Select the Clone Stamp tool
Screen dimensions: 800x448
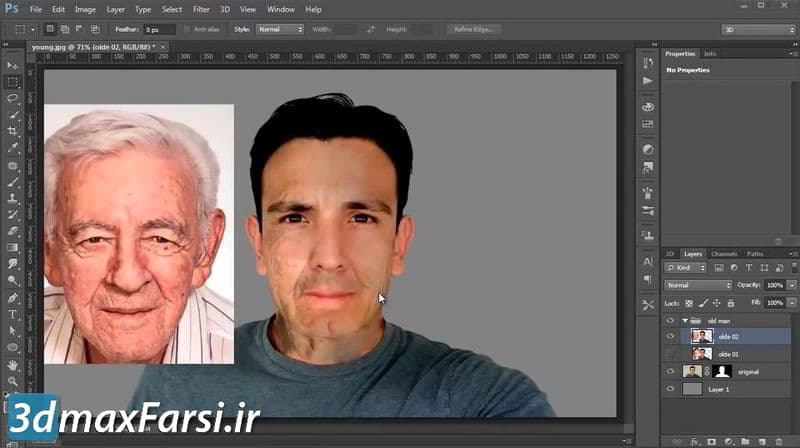click(13, 198)
